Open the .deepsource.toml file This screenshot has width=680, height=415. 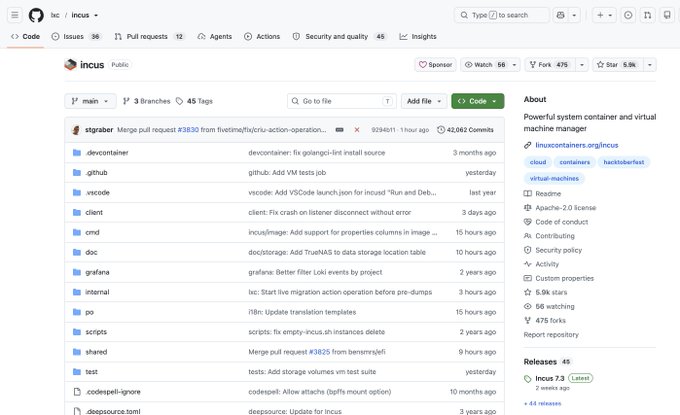[x=113, y=411]
